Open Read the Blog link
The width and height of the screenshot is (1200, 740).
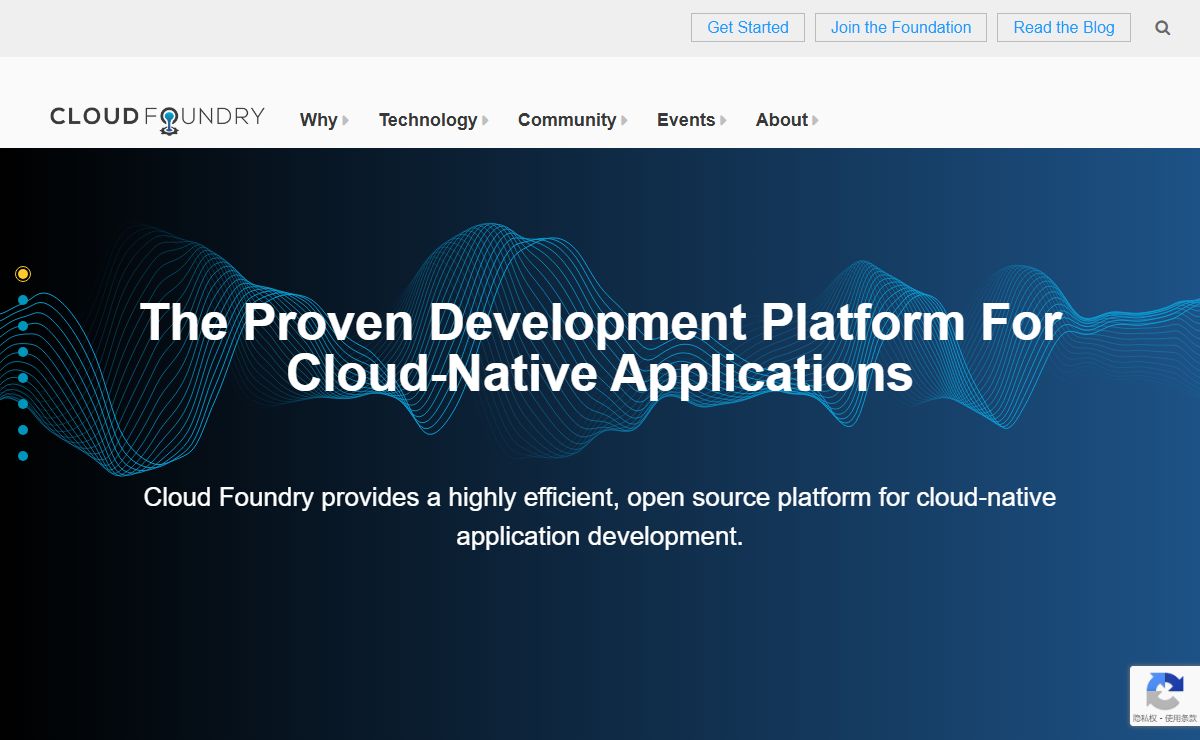pos(1064,28)
